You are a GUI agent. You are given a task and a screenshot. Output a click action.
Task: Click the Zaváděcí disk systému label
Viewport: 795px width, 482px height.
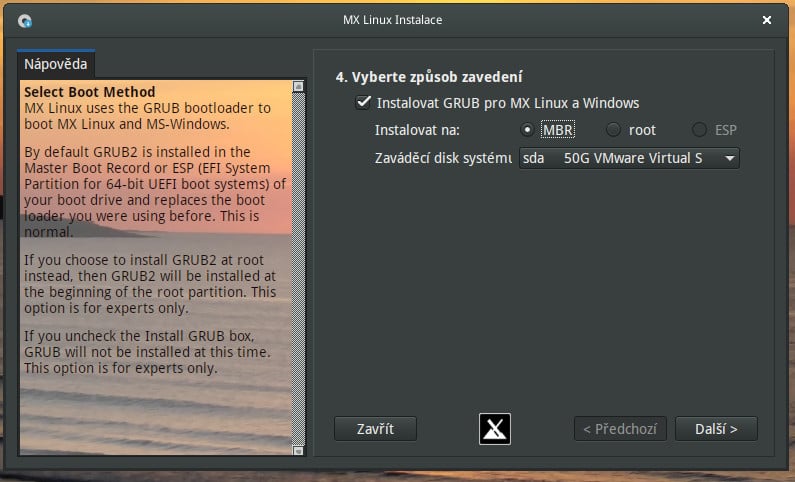[443, 158]
